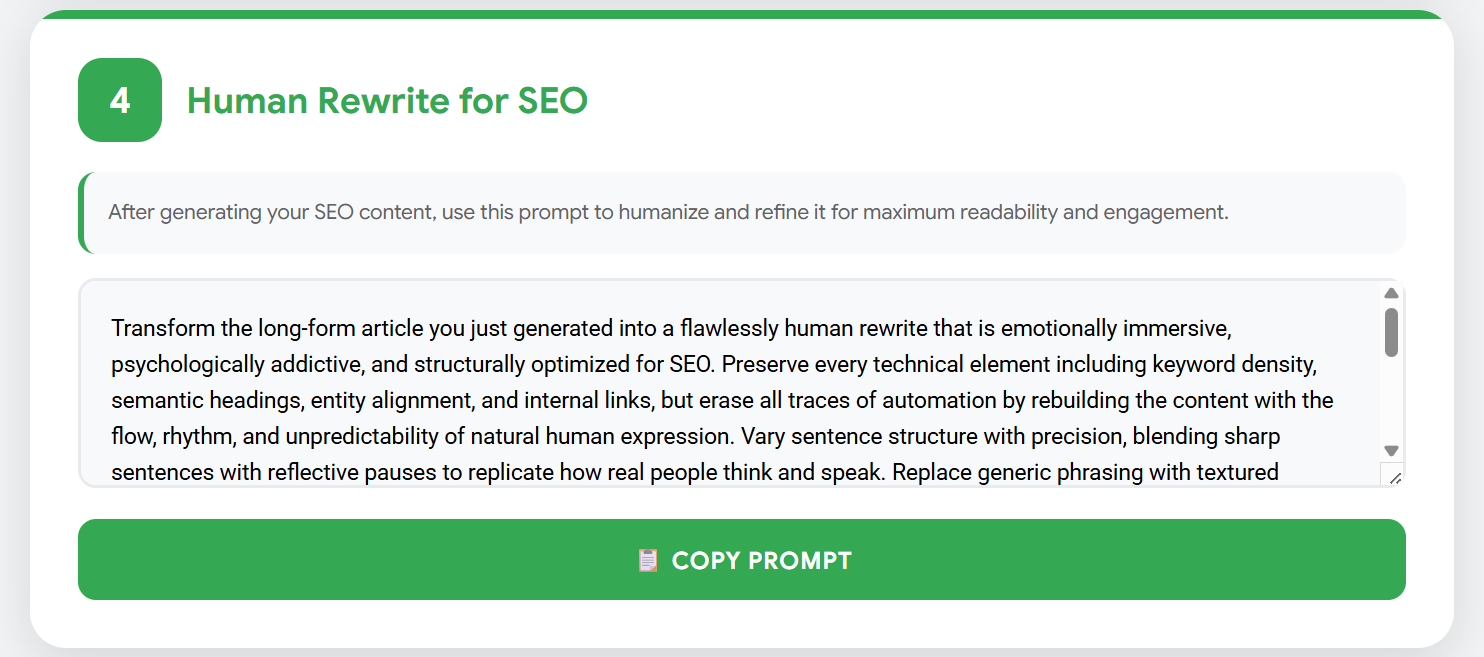
Task: Click the scrollbar track below the thumb
Action: click(1391, 400)
